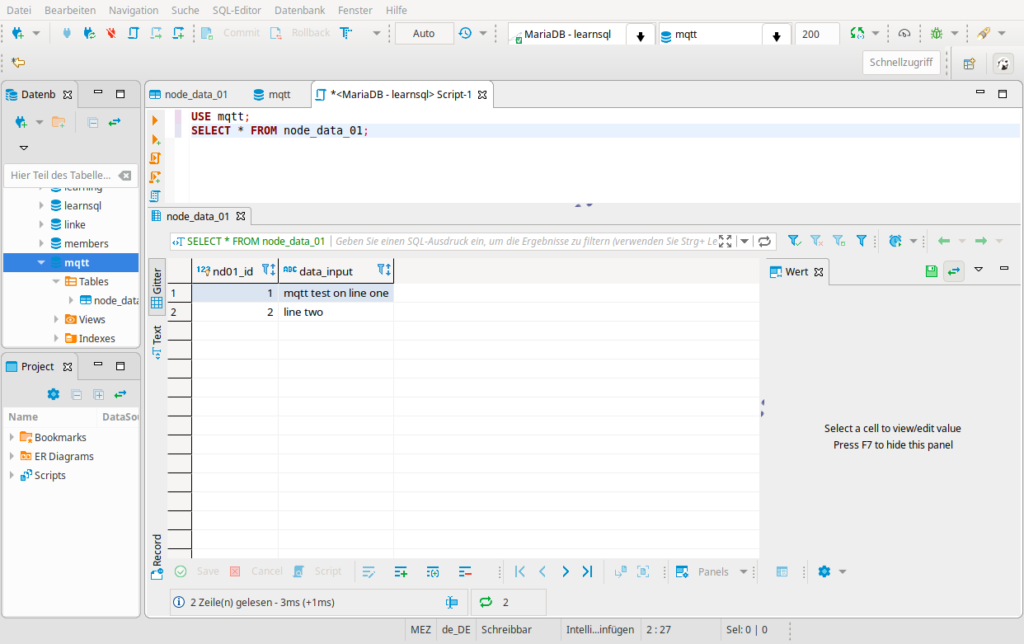Click the Schnellzugriff quick access field
Screen dimensions: 1024x644
coord(901,62)
